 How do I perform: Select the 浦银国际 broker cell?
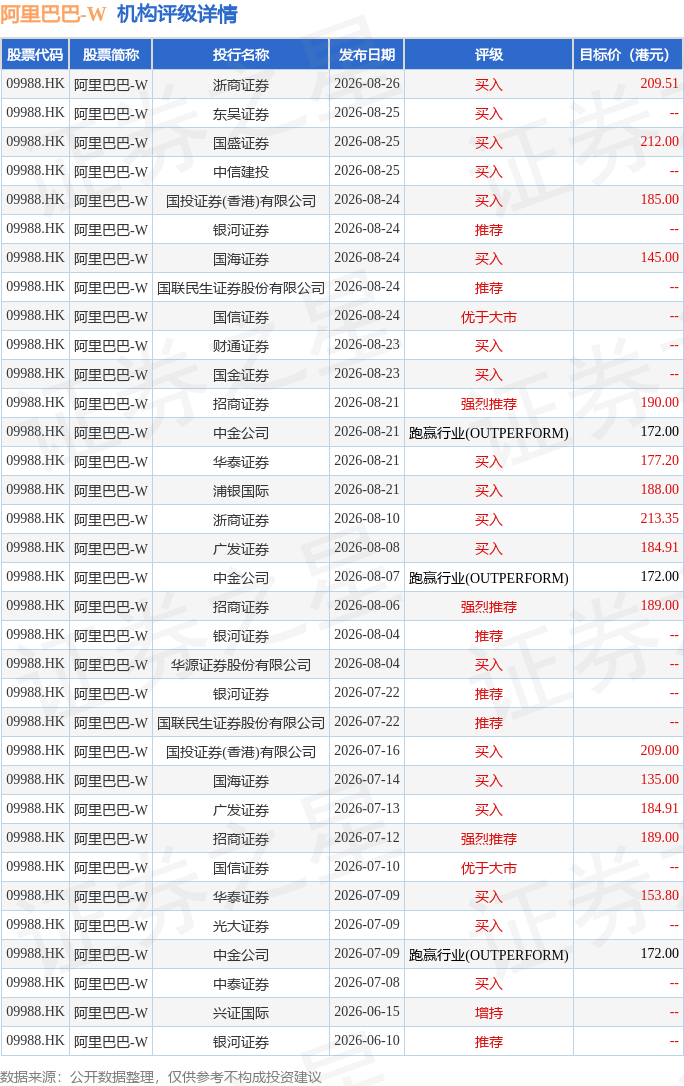point(241,491)
